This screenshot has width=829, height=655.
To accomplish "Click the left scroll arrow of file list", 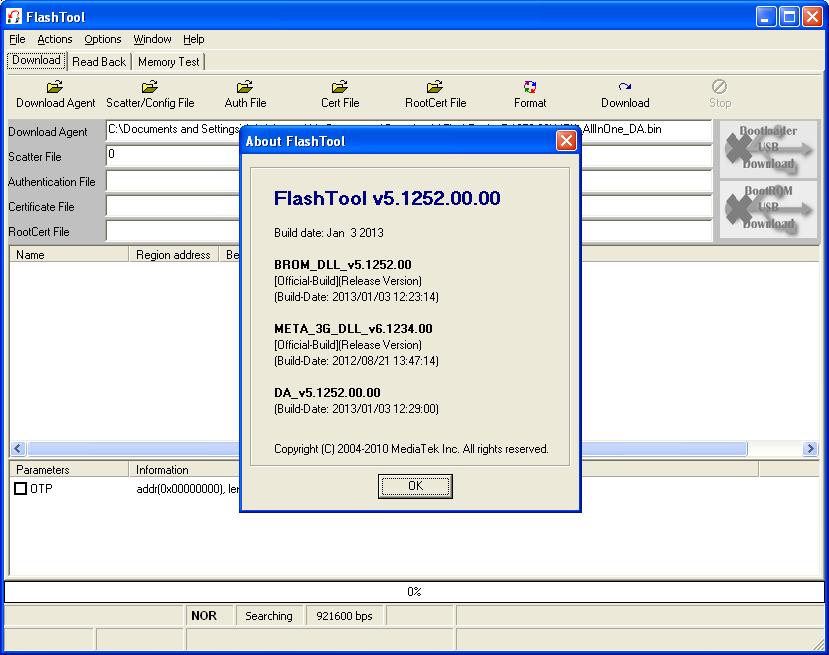I will coord(17,449).
